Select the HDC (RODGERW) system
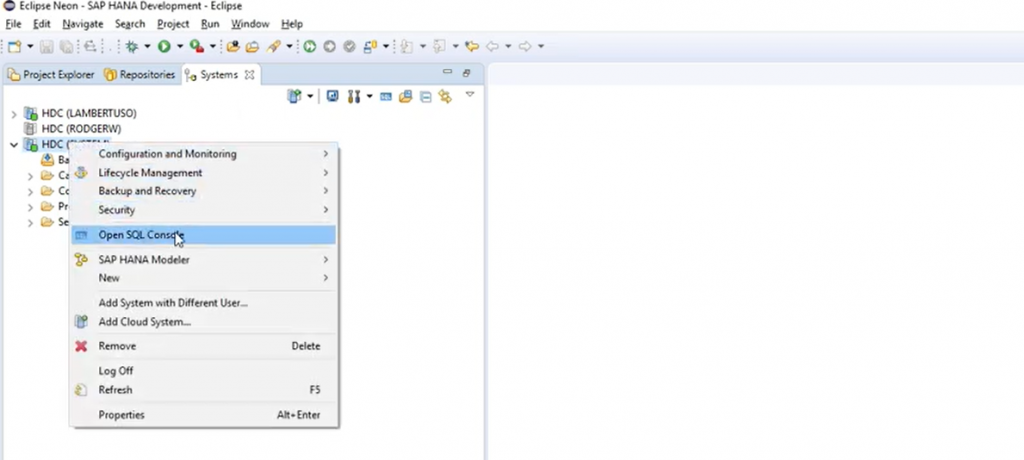Viewport: 1024px width, 460px height. point(74,129)
